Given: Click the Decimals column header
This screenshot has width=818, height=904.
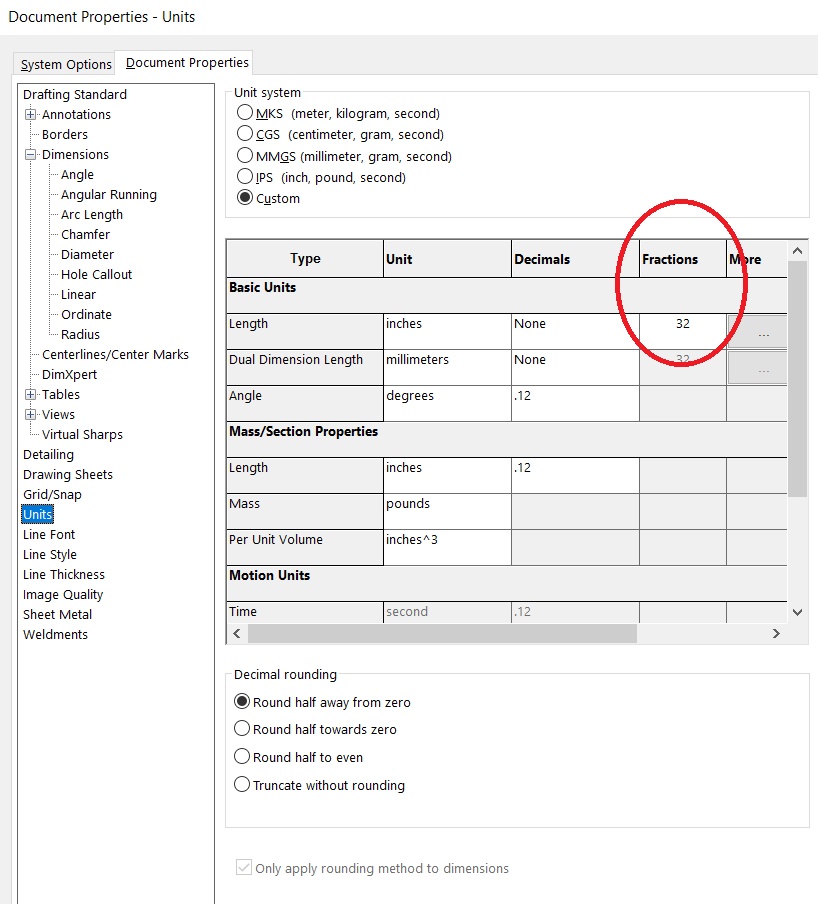Looking at the screenshot, I should [575, 259].
